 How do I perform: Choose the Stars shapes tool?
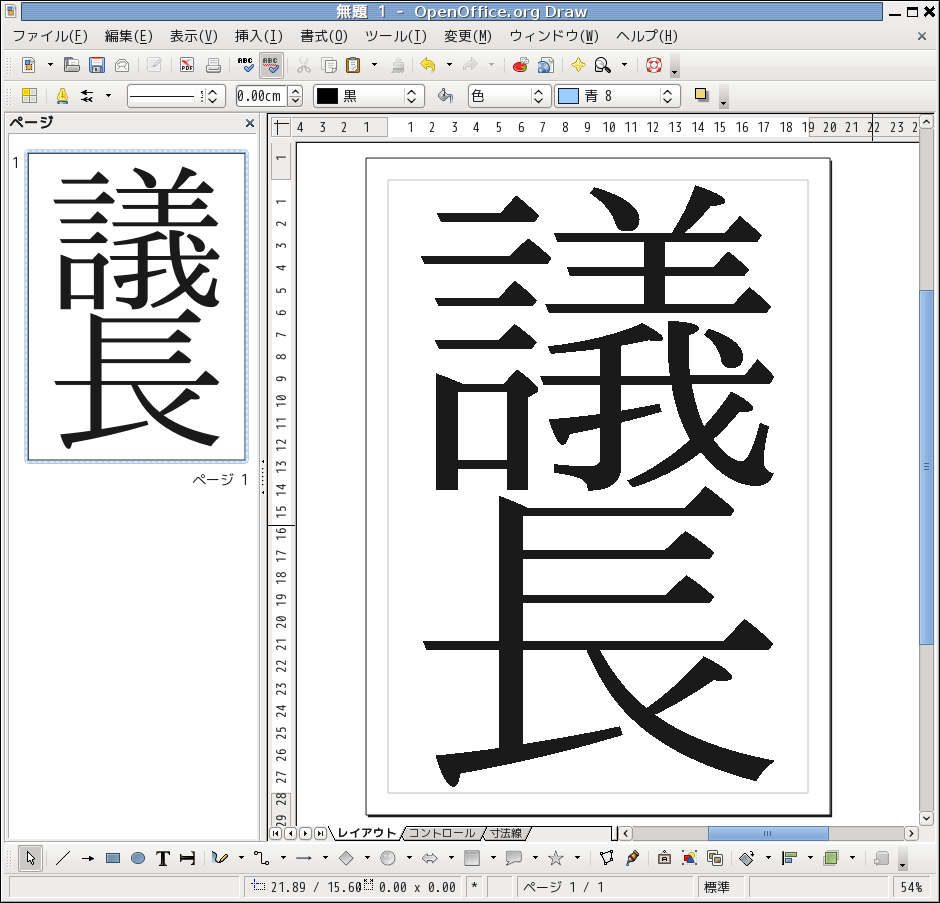(x=556, y=858)
